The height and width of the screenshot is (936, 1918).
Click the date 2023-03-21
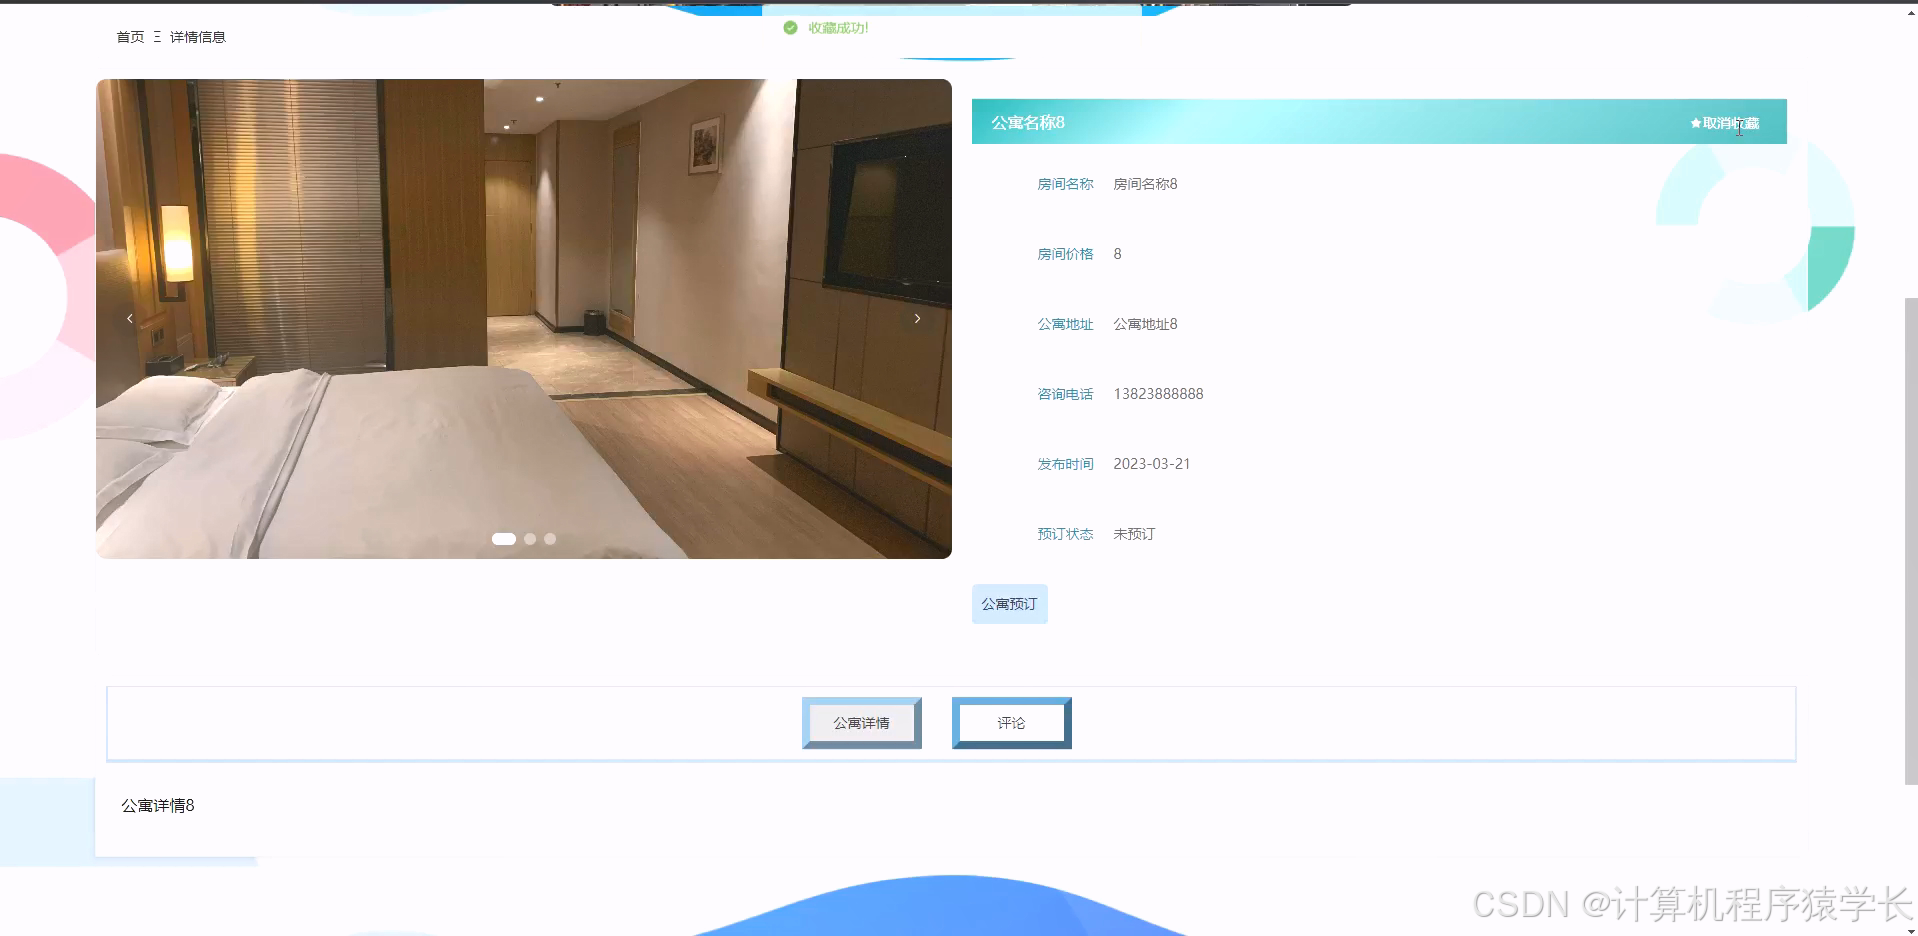(1152, 464)
